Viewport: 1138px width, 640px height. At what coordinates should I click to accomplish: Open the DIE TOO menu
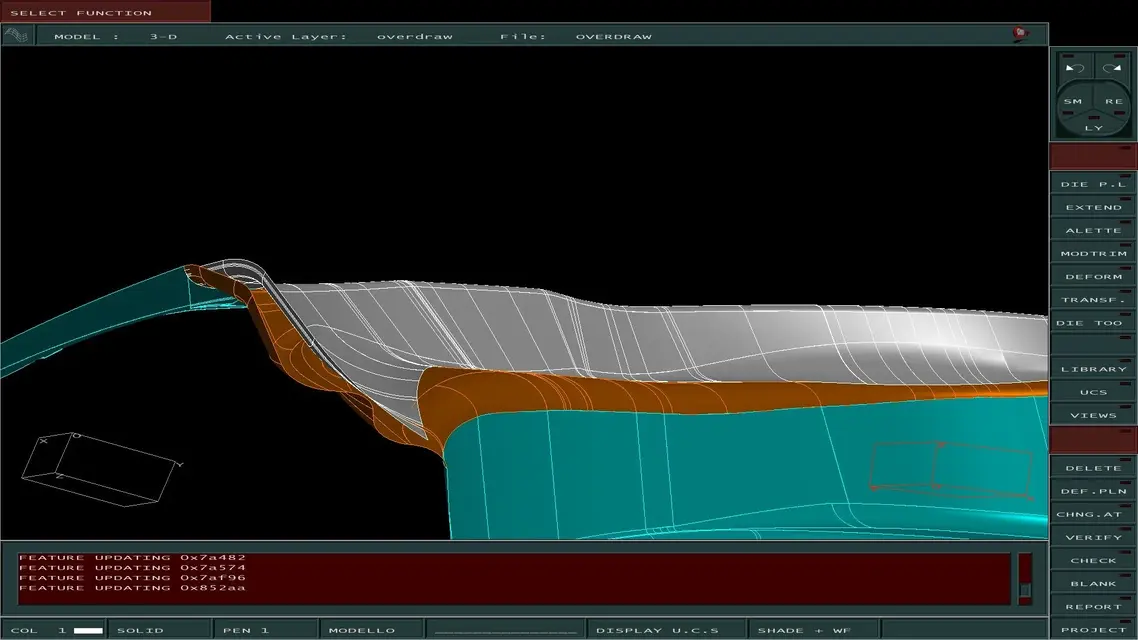coord(1093,323)
